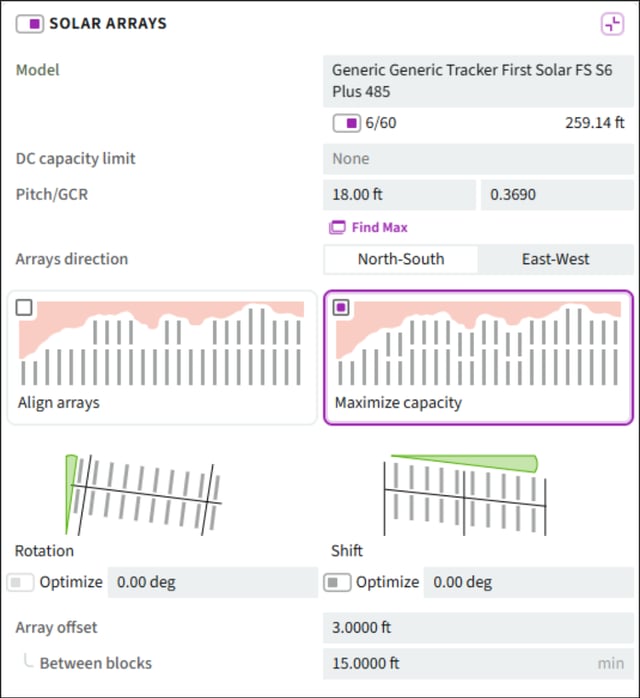Click the Rotation diagram illustration
This screenshot has height=698, width=640.
tap(143, 495)
